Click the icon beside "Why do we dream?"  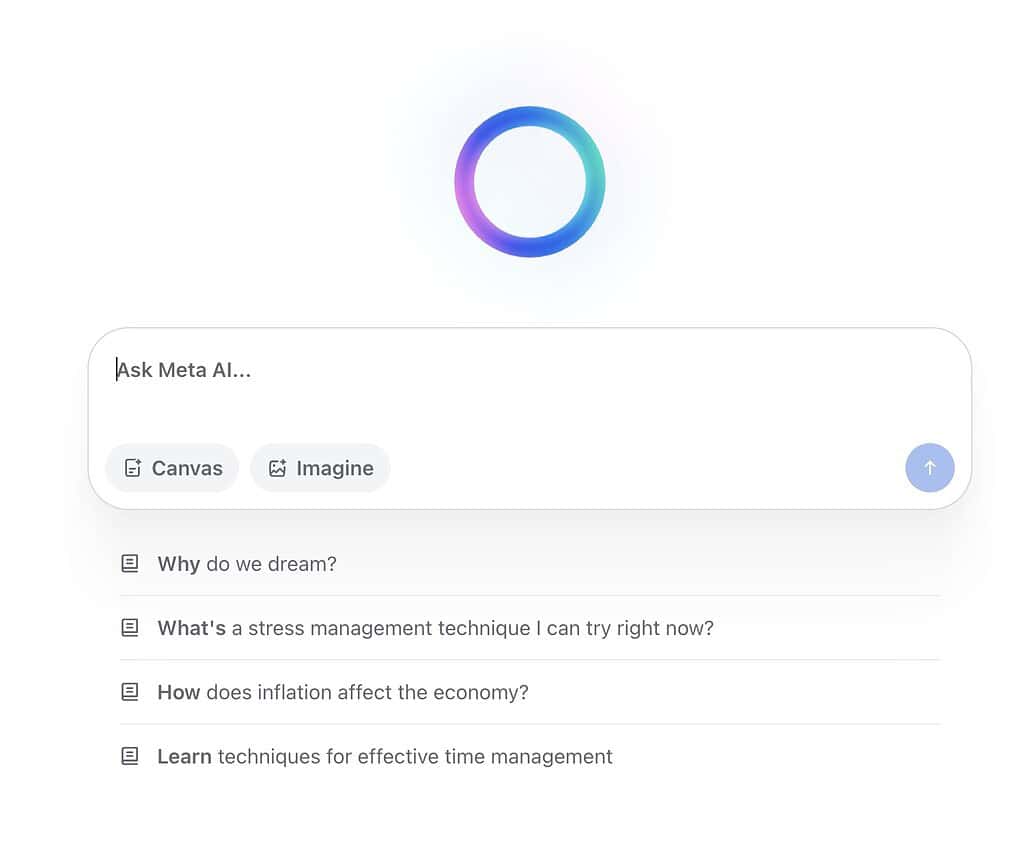tap(130, 564)
